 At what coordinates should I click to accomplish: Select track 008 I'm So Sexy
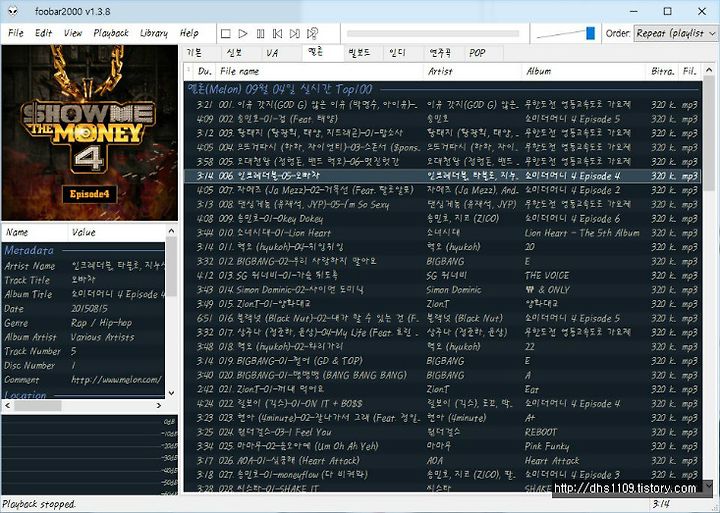pos(443,204)
